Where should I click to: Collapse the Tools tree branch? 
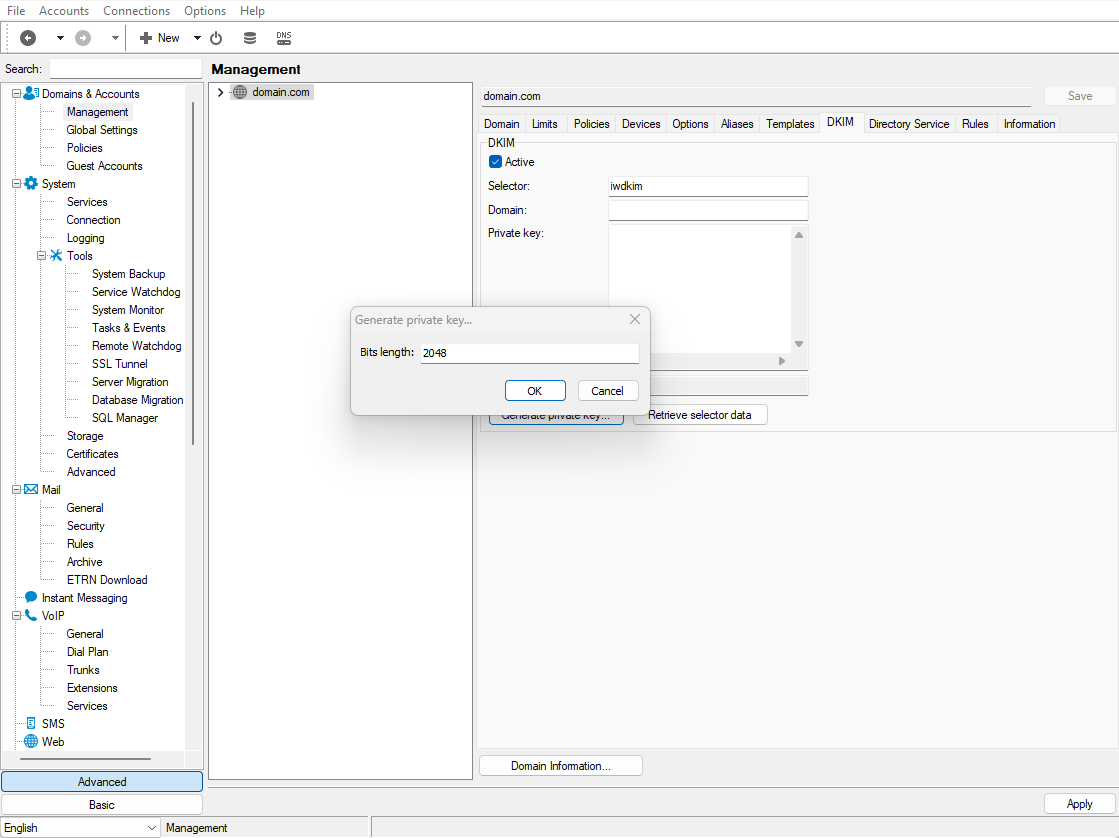pos(42,256)
